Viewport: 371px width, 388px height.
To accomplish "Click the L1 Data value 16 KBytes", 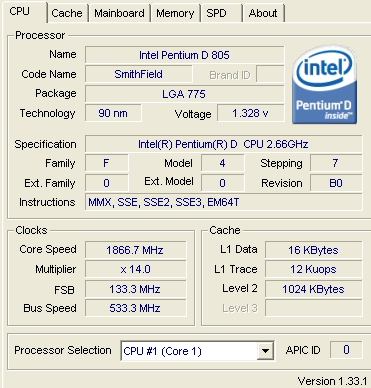I will coord(313,250).
